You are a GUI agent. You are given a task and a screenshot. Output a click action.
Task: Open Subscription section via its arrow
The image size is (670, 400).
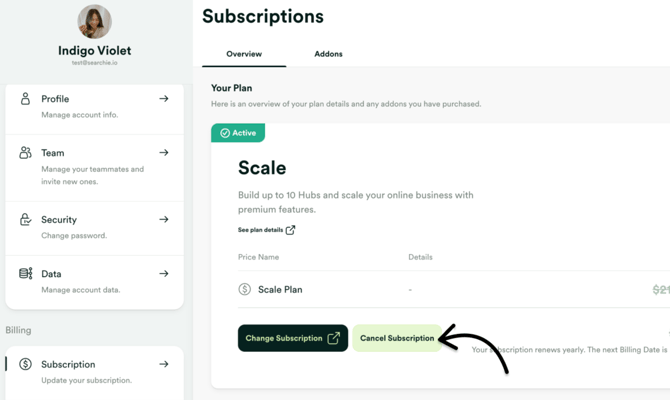pyautogui.click(x=164, y=365)
